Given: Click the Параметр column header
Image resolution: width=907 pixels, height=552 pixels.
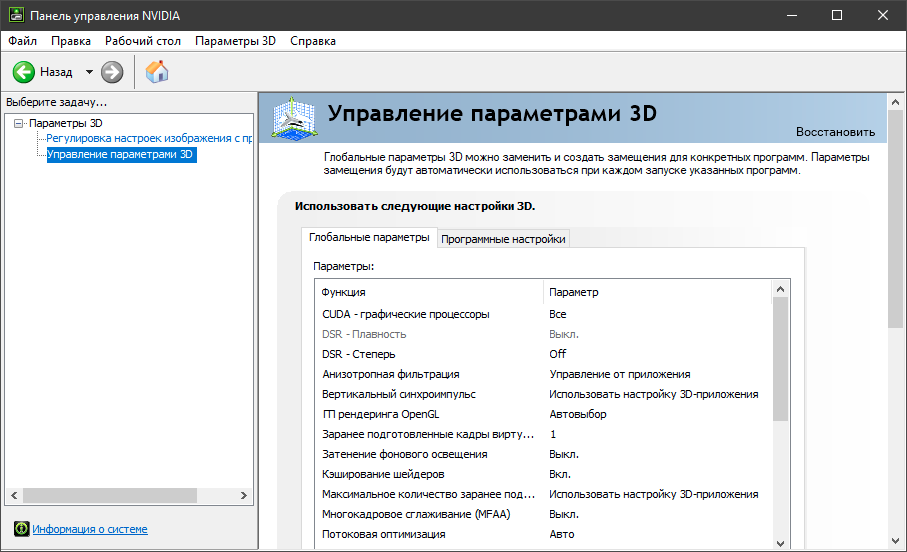Looking at the screenshot, I should click(x=657, y=292).
